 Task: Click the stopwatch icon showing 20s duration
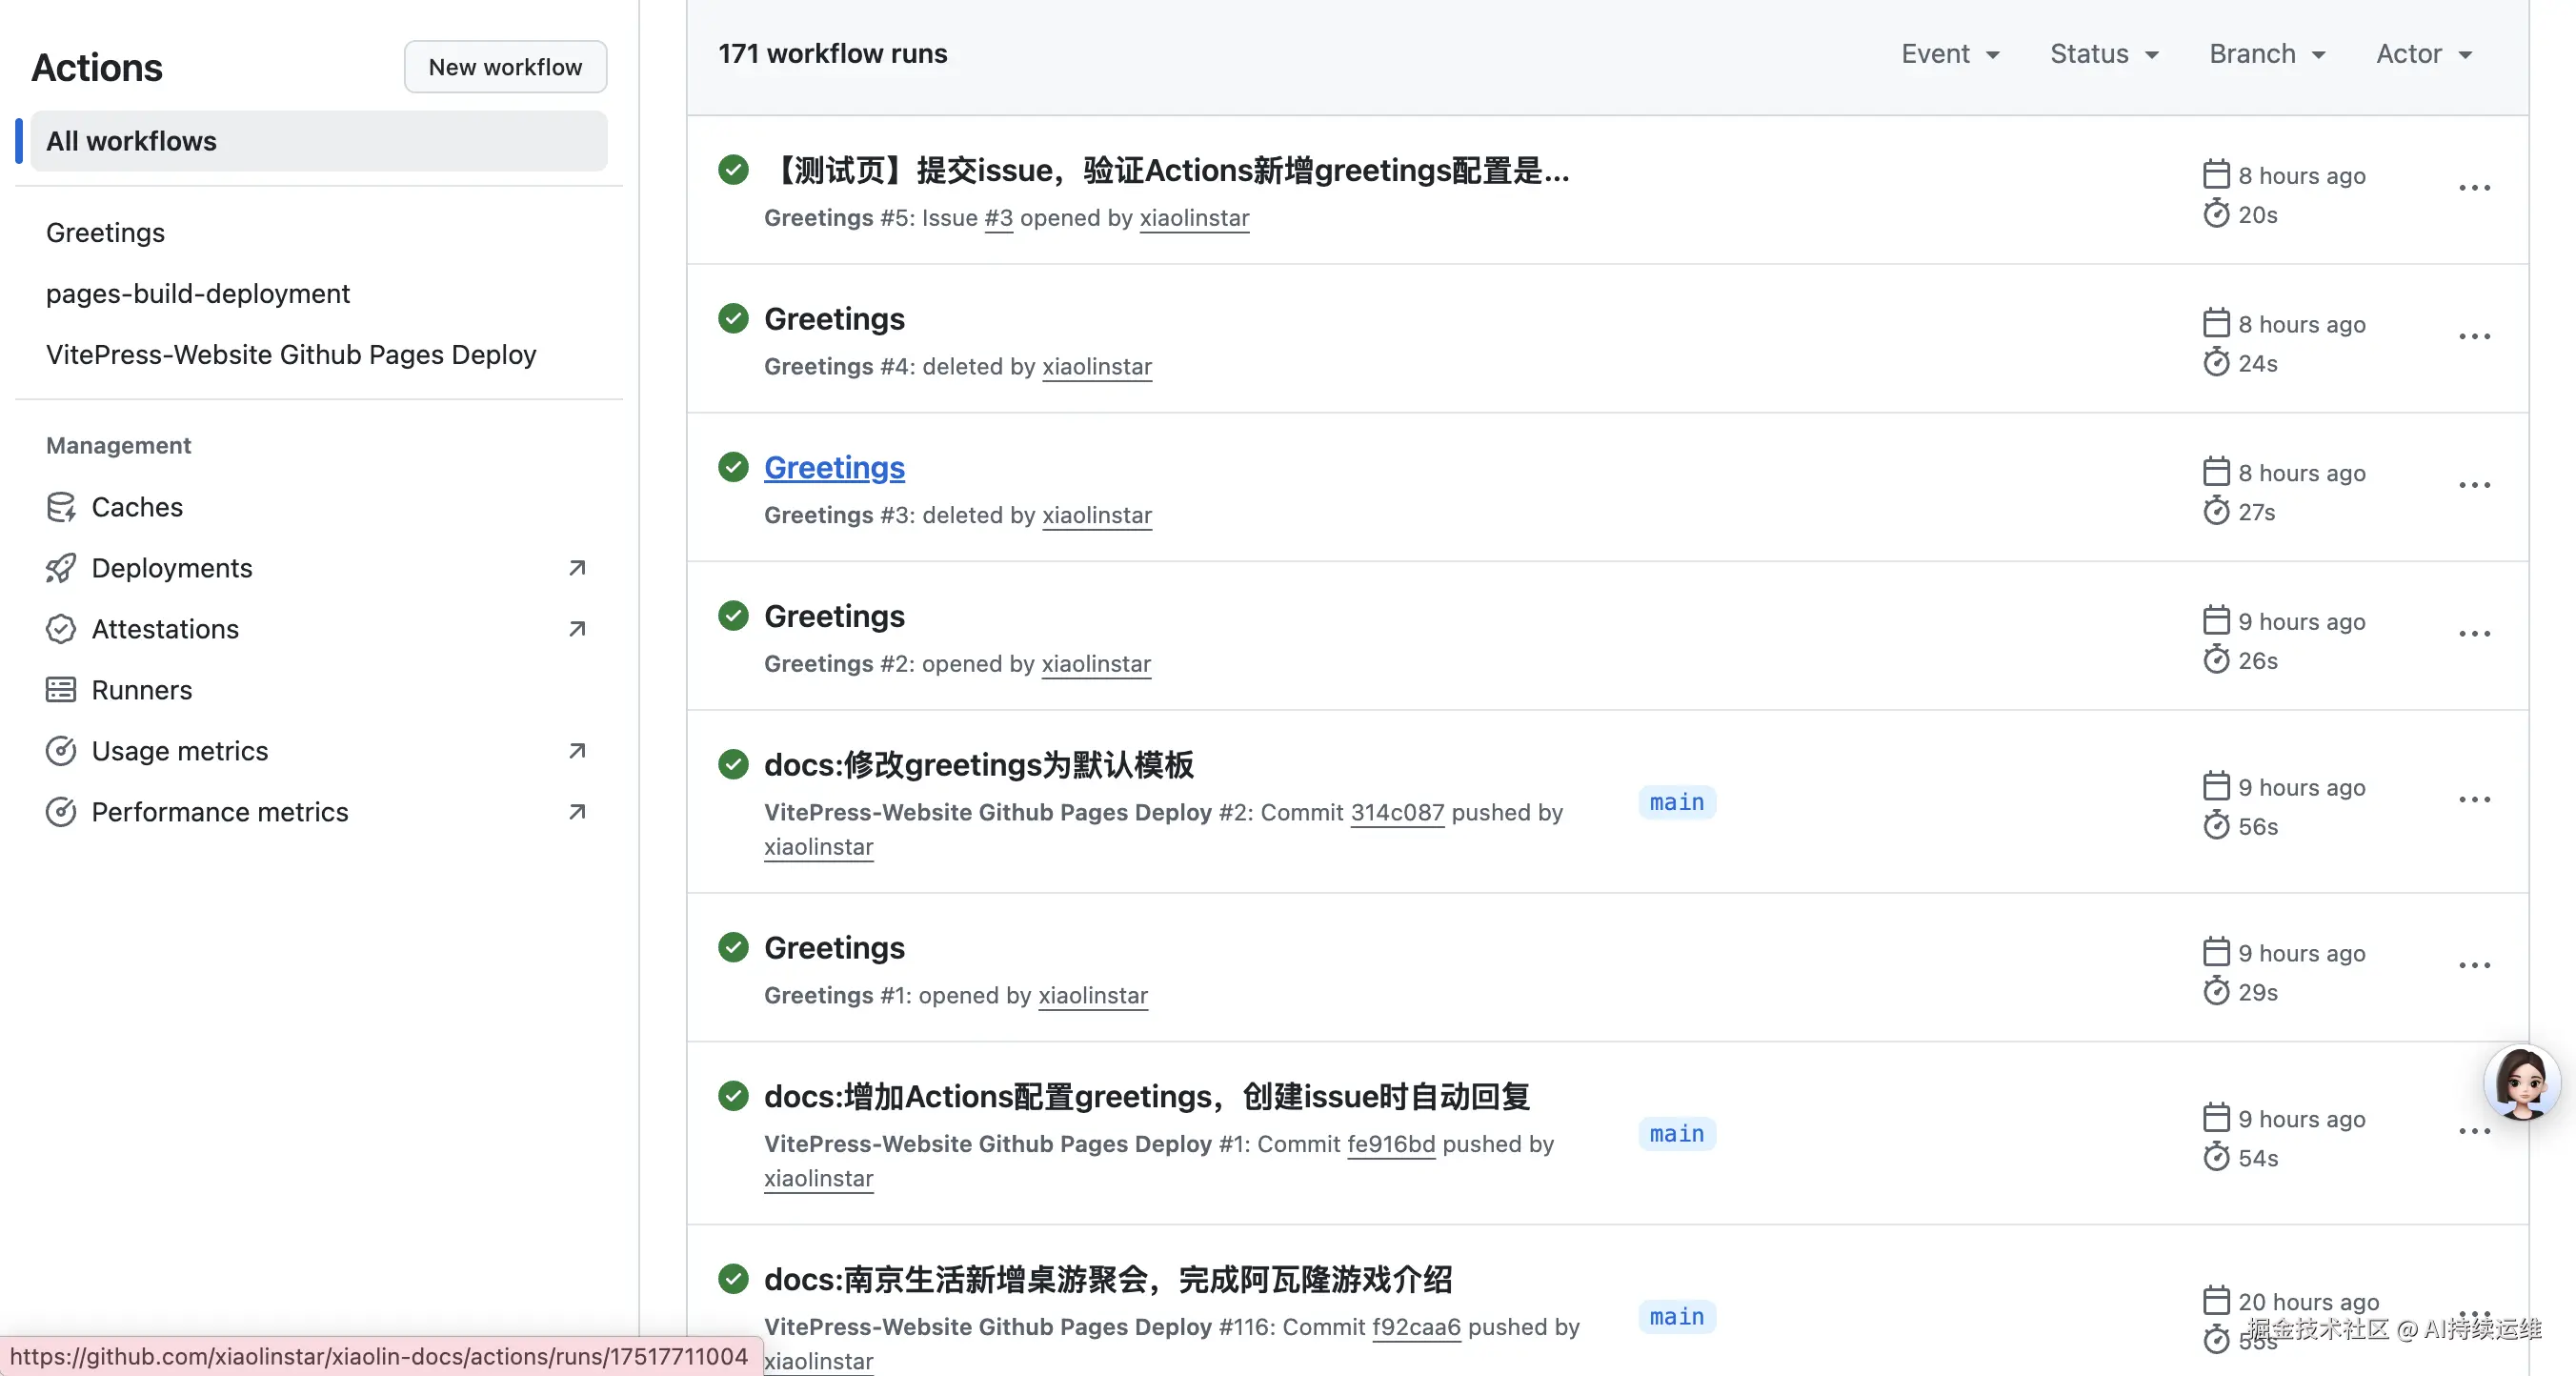pos(2218,214)
